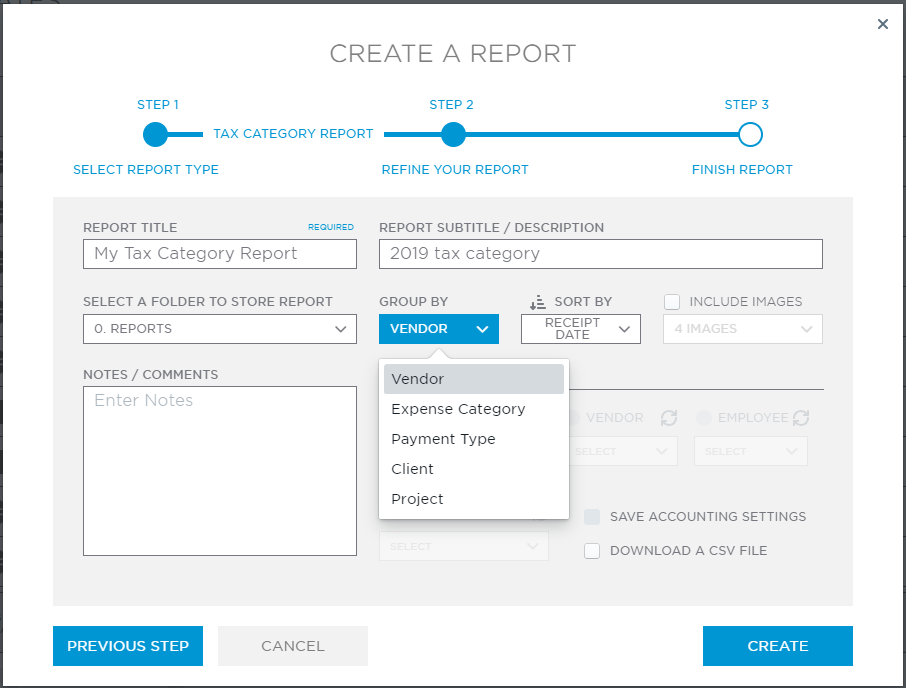Open the Receipt Date sort dropdown
This screenshot has width=906, height=688.
click(x=580, y=329)
